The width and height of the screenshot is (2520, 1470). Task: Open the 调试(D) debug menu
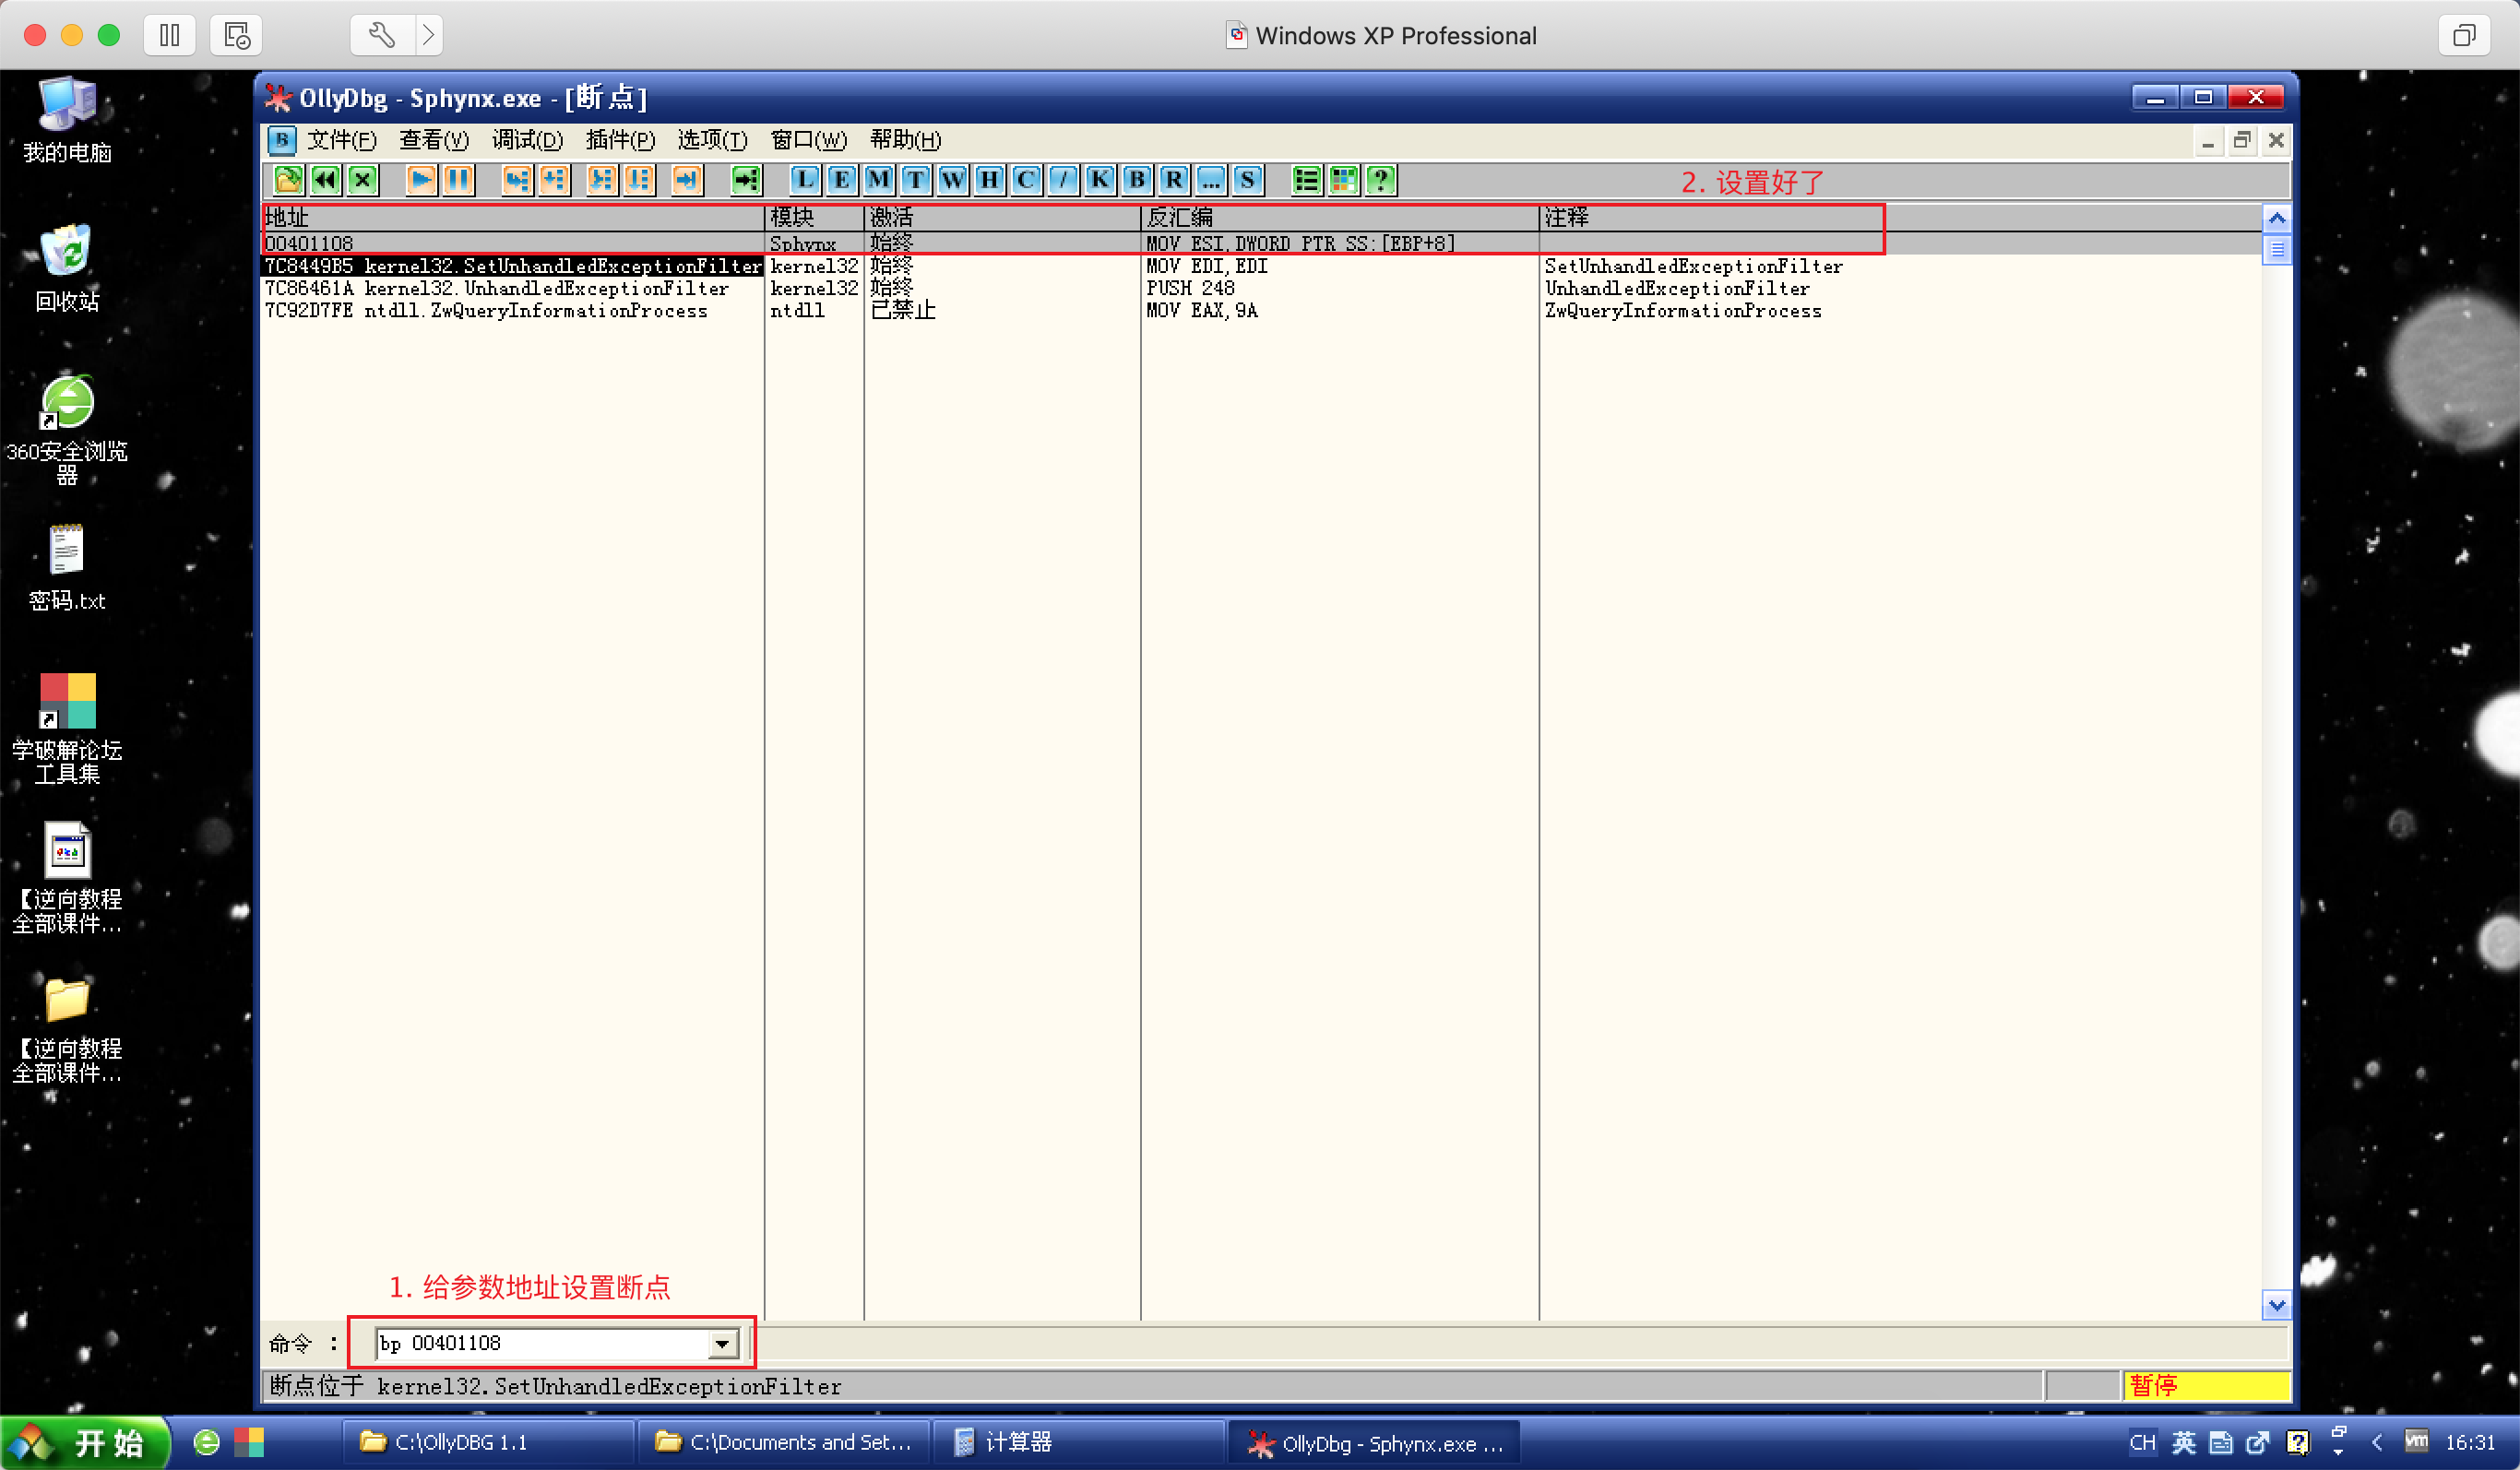coord(527,140)
